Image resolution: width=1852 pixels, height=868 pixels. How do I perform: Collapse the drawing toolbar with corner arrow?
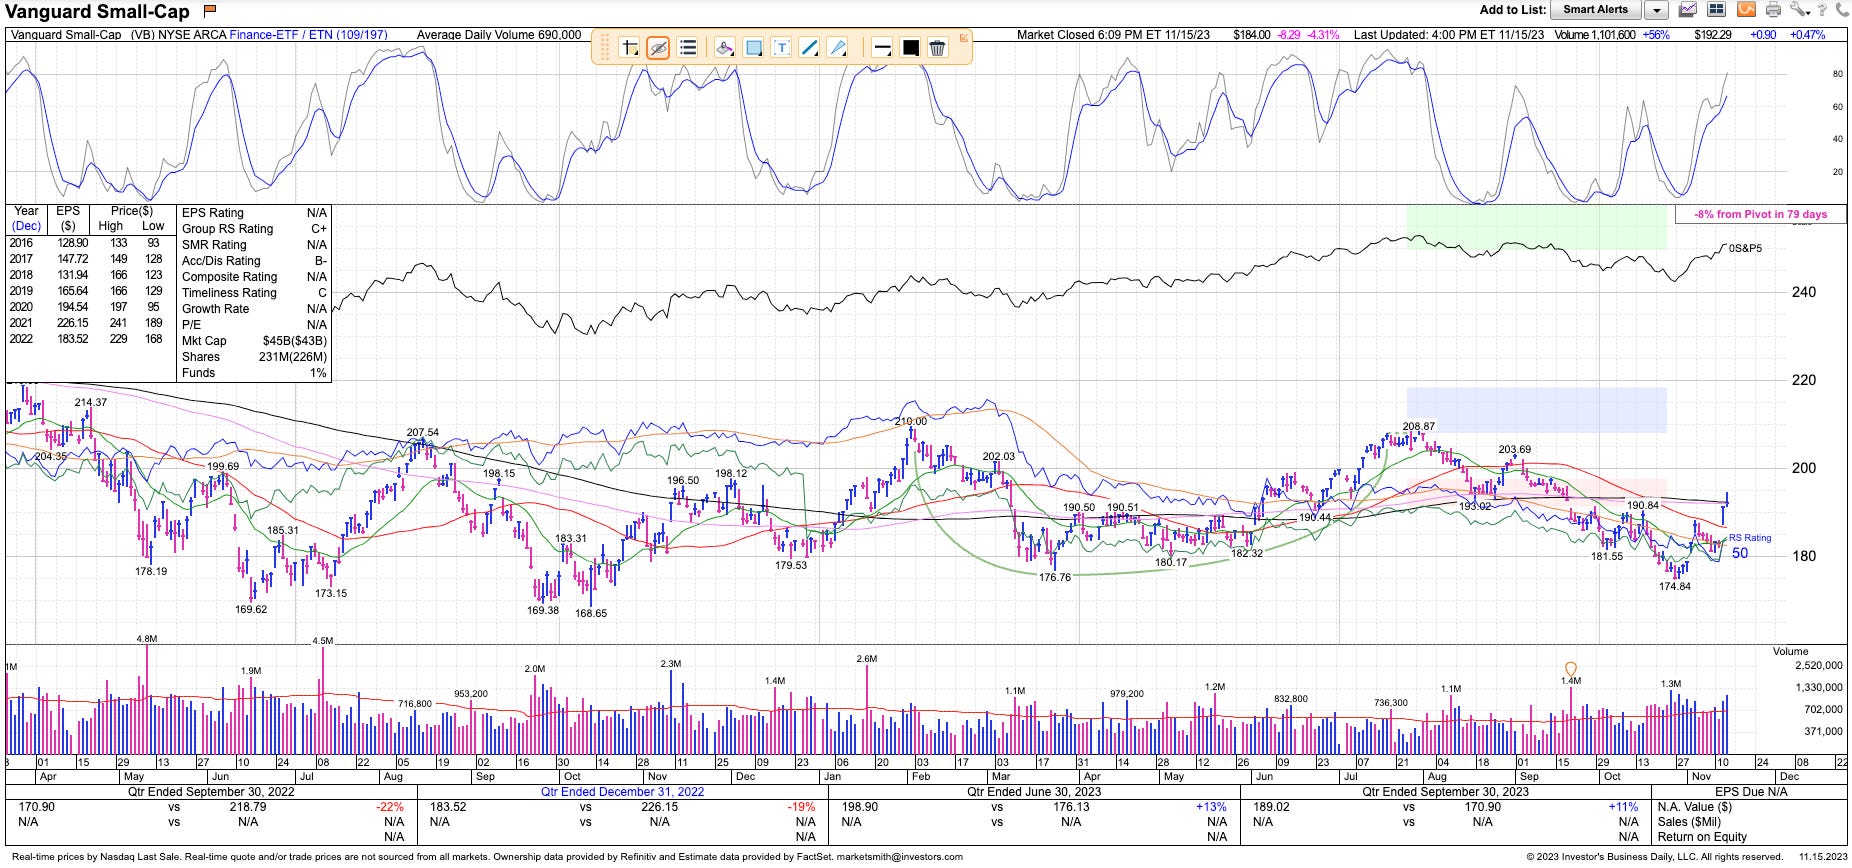(964, 38)
